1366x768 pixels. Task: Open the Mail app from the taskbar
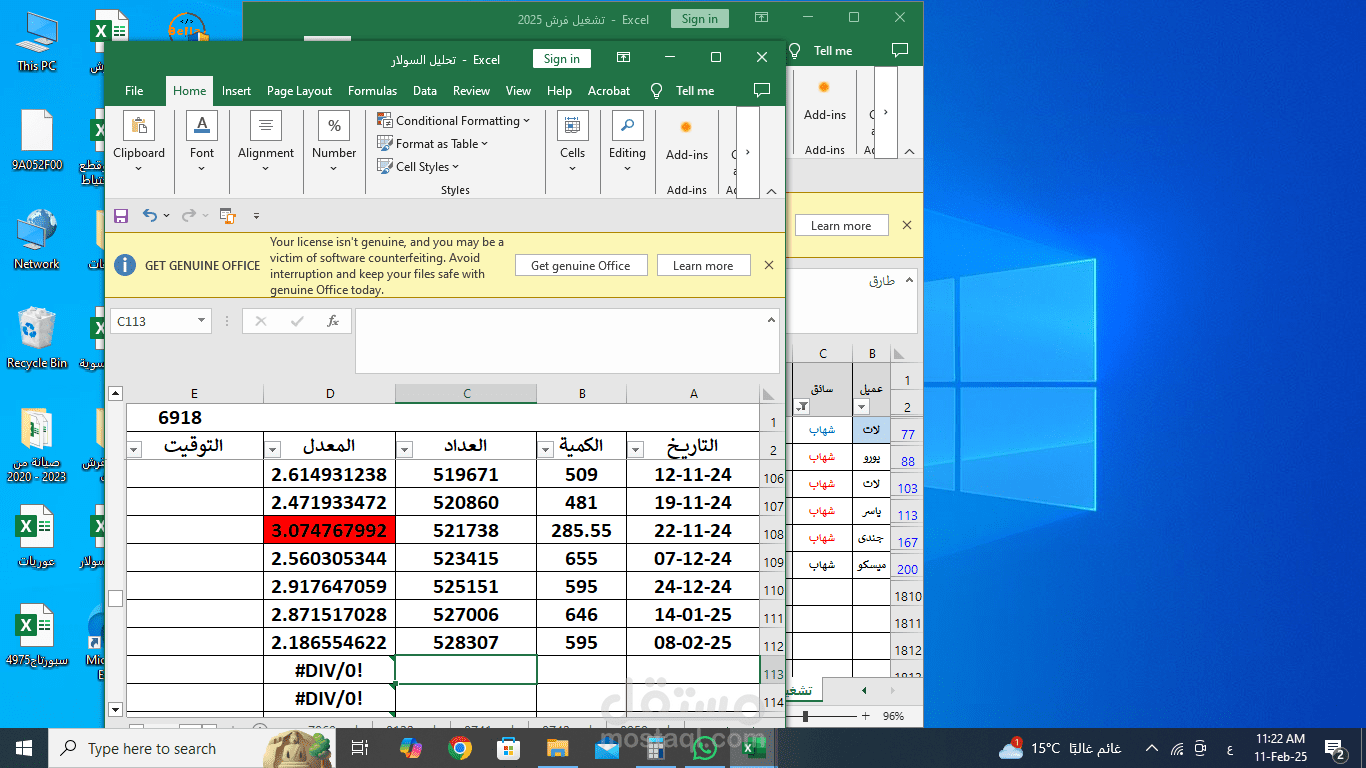pos(607,748)
